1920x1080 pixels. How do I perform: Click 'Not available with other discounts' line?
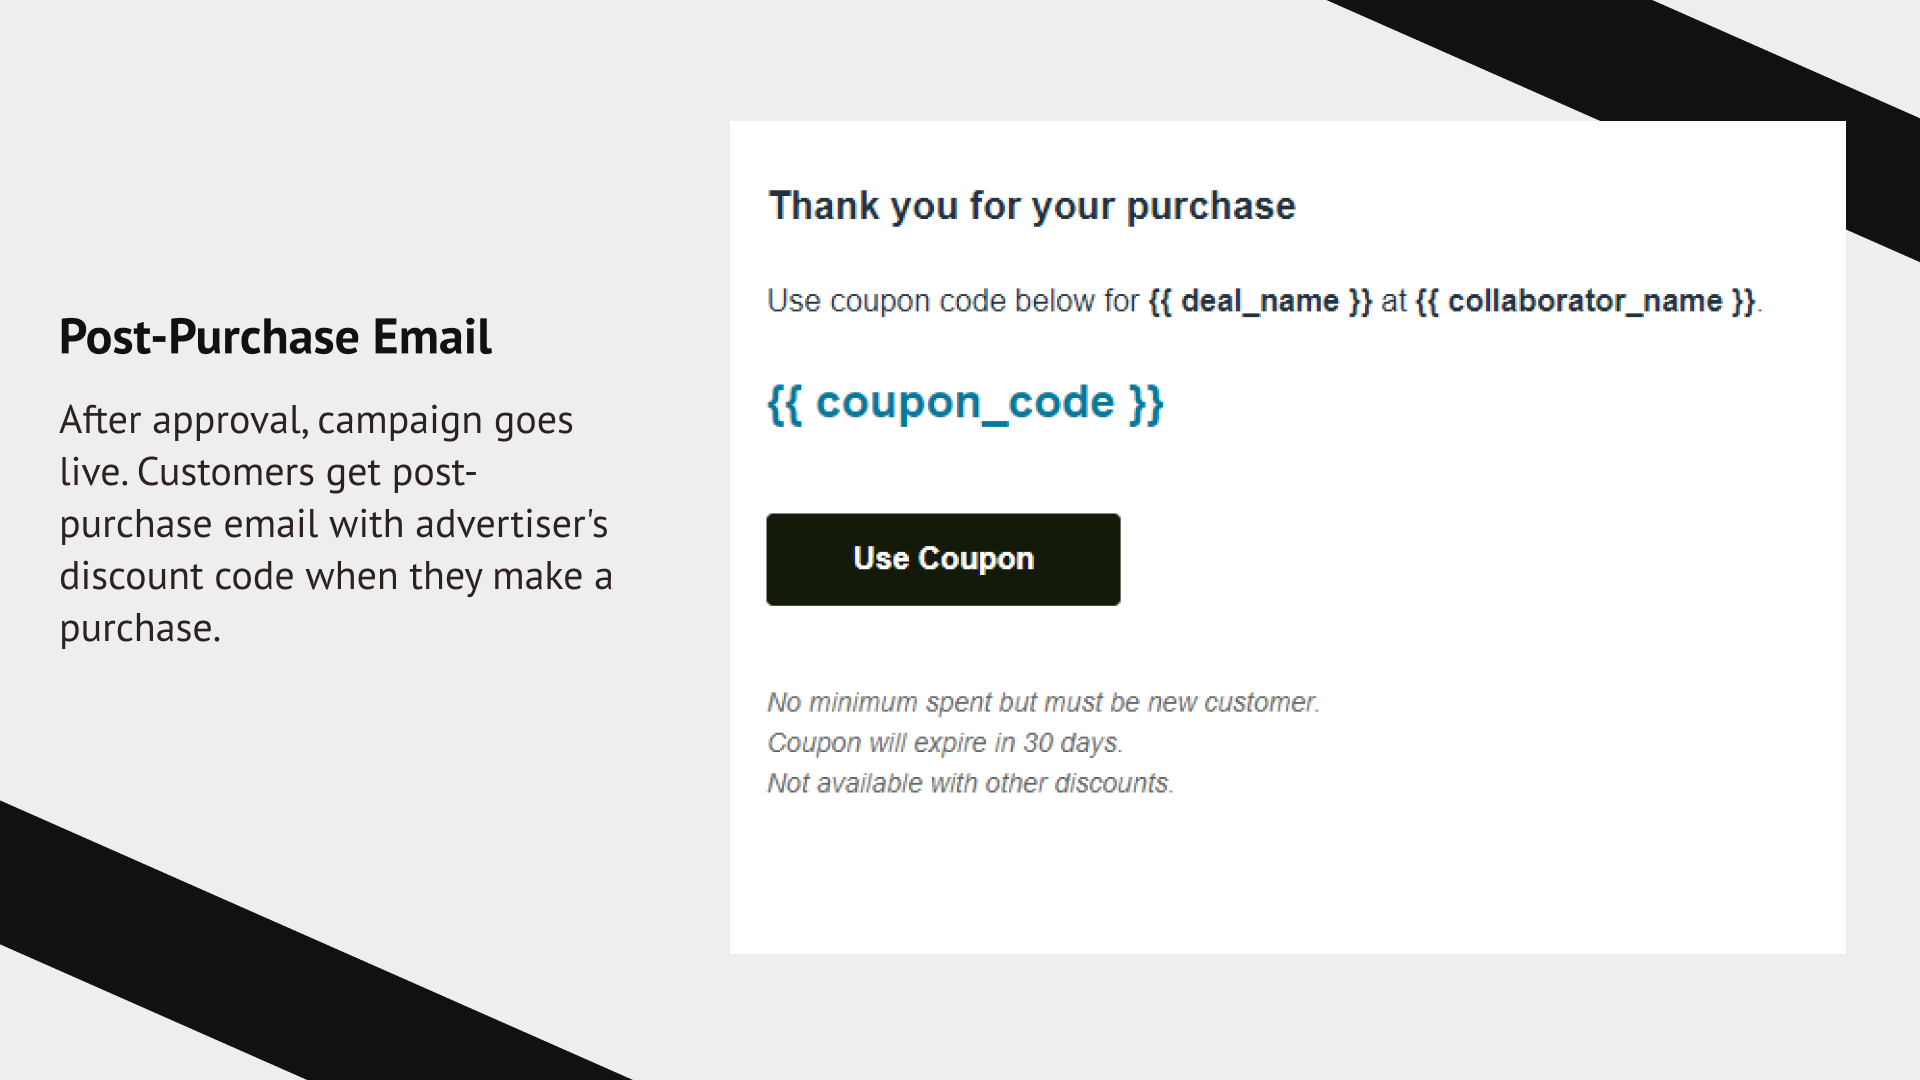coord(970,783)
